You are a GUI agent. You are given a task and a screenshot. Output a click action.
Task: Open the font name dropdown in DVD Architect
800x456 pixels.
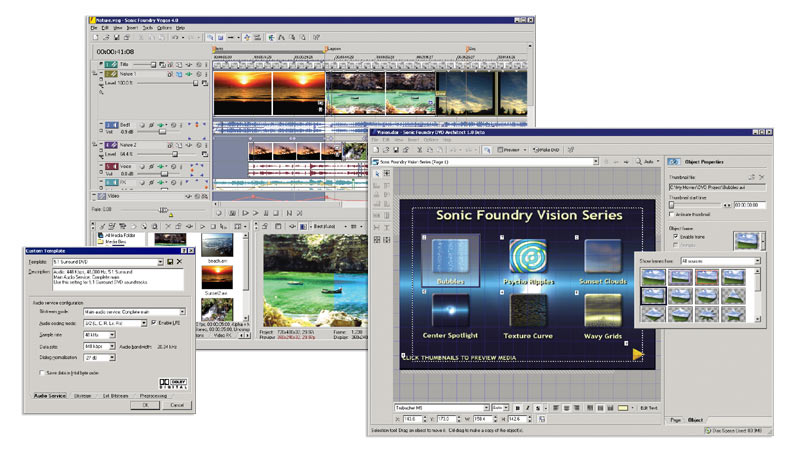[486, 408]
